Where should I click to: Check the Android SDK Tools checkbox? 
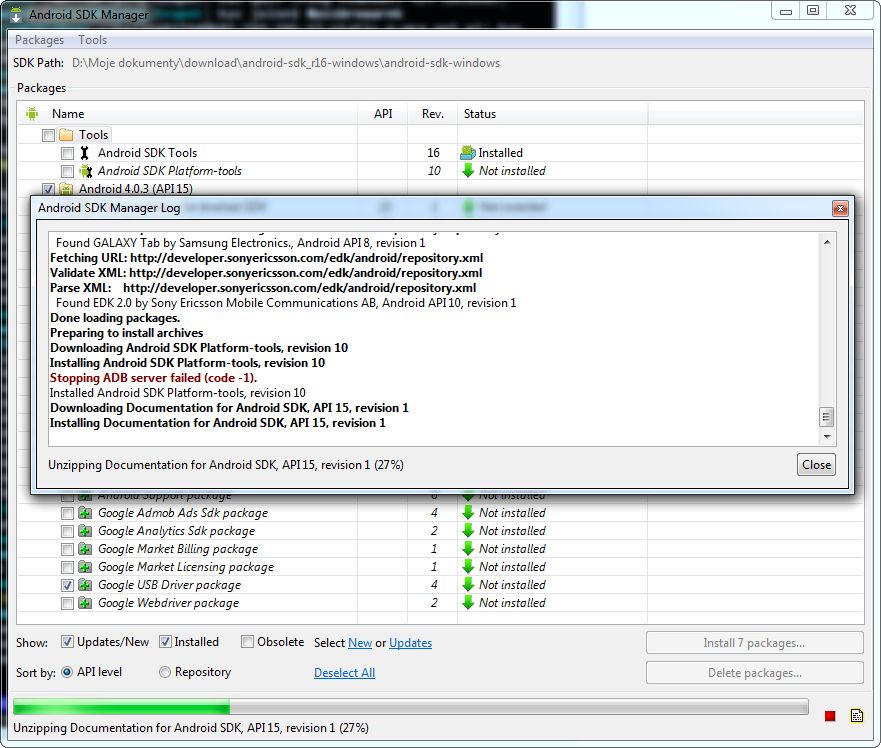click(67, 153)
